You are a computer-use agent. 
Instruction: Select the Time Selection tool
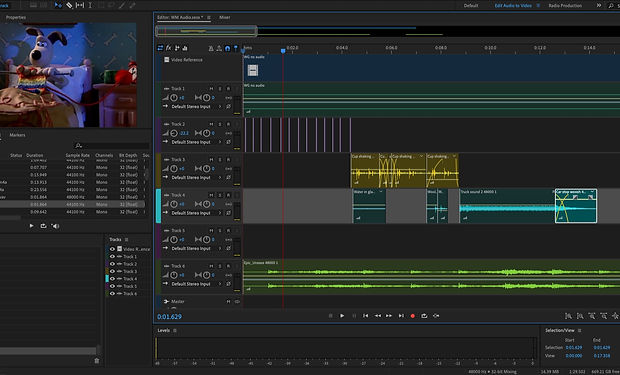tap(90, 5)
